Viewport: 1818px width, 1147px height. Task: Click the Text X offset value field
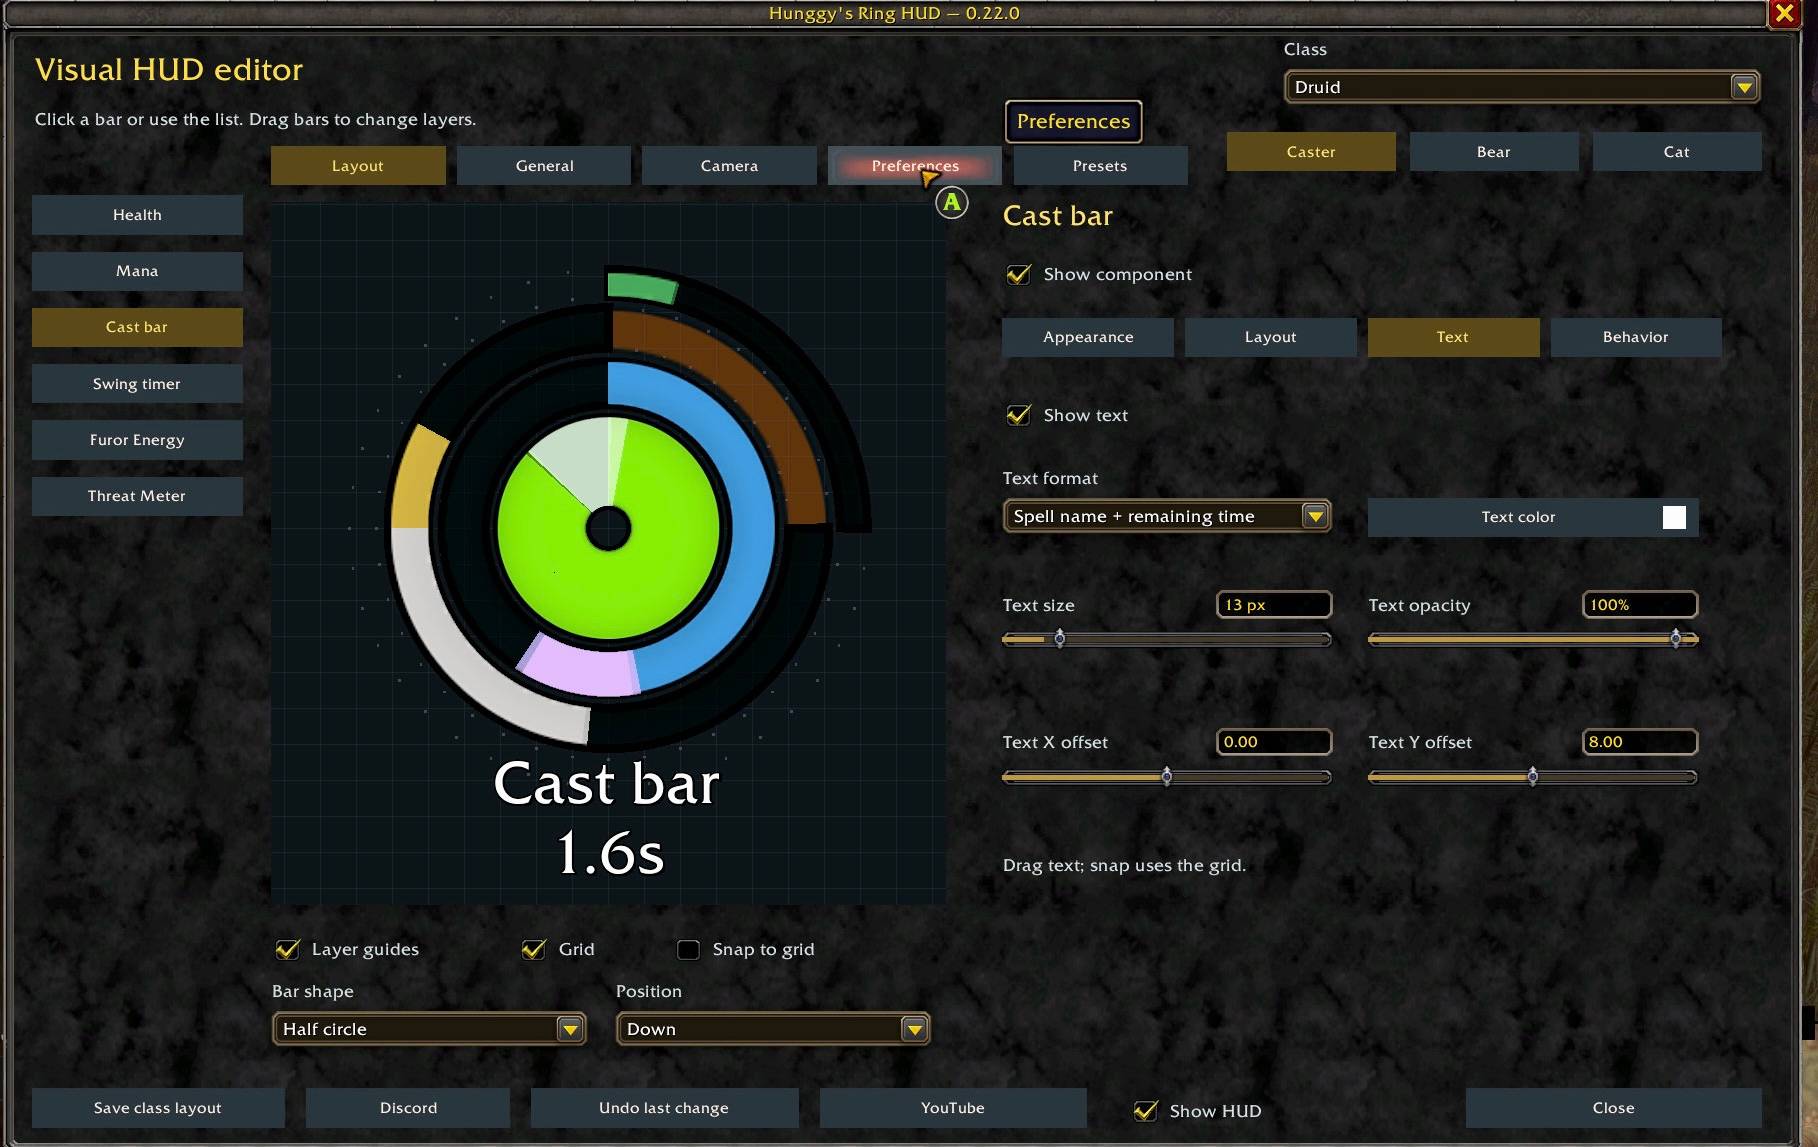coord(1274,742)
